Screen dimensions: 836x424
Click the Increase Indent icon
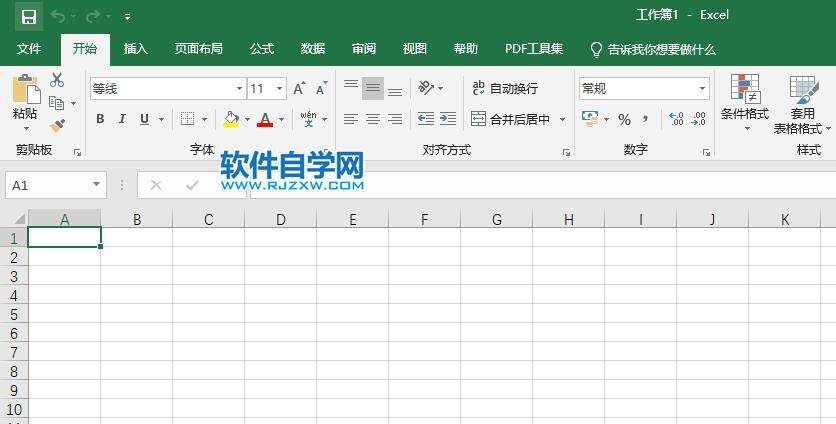click(448, 119)
